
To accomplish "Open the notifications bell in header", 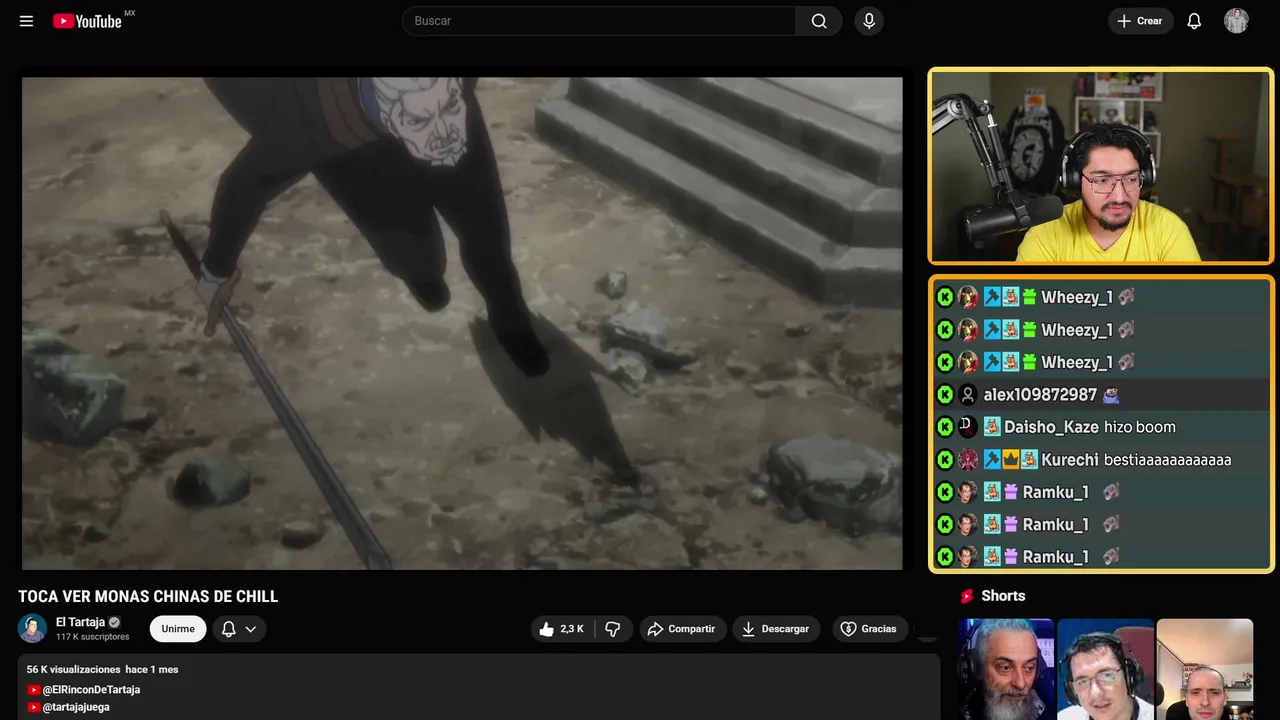I will click(x=1194, y=21).
